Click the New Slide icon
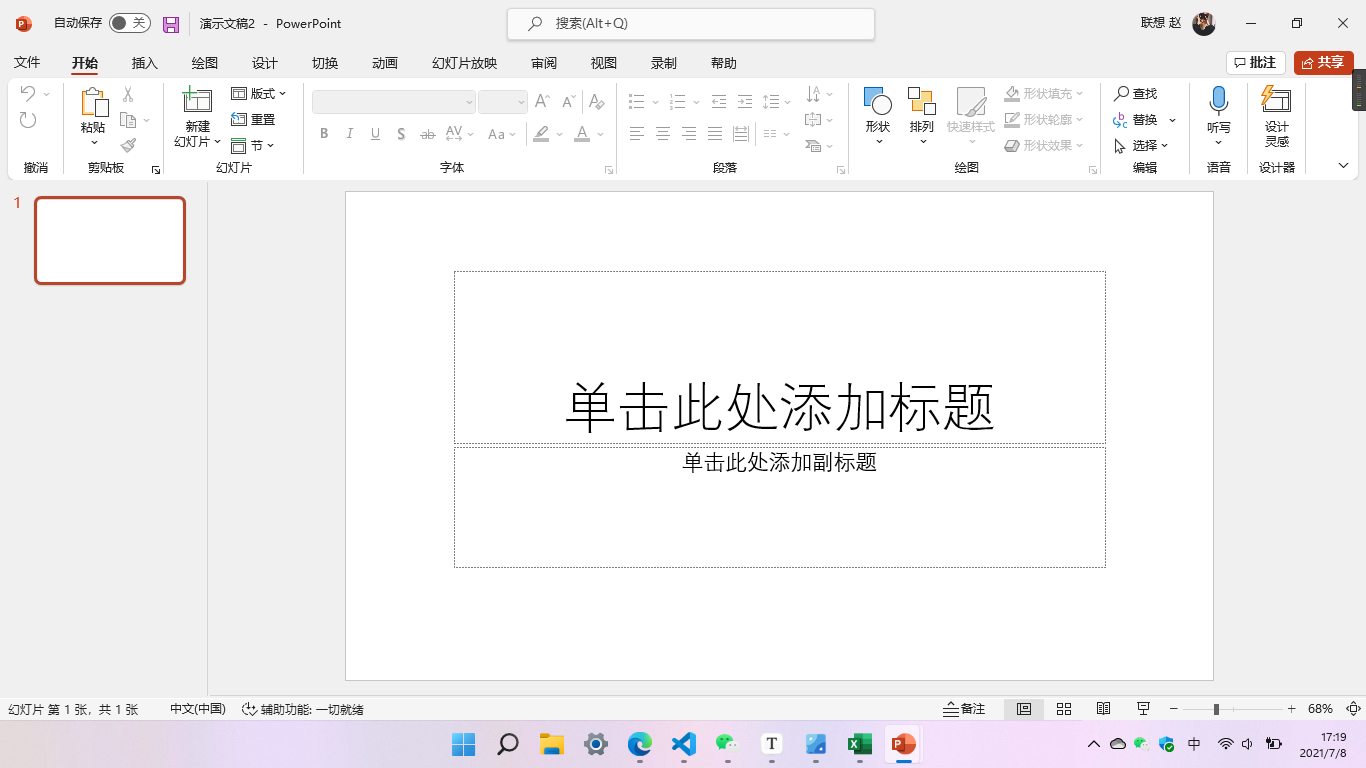Viewport: 1366px width, 768px height. [x=197, y=102]
